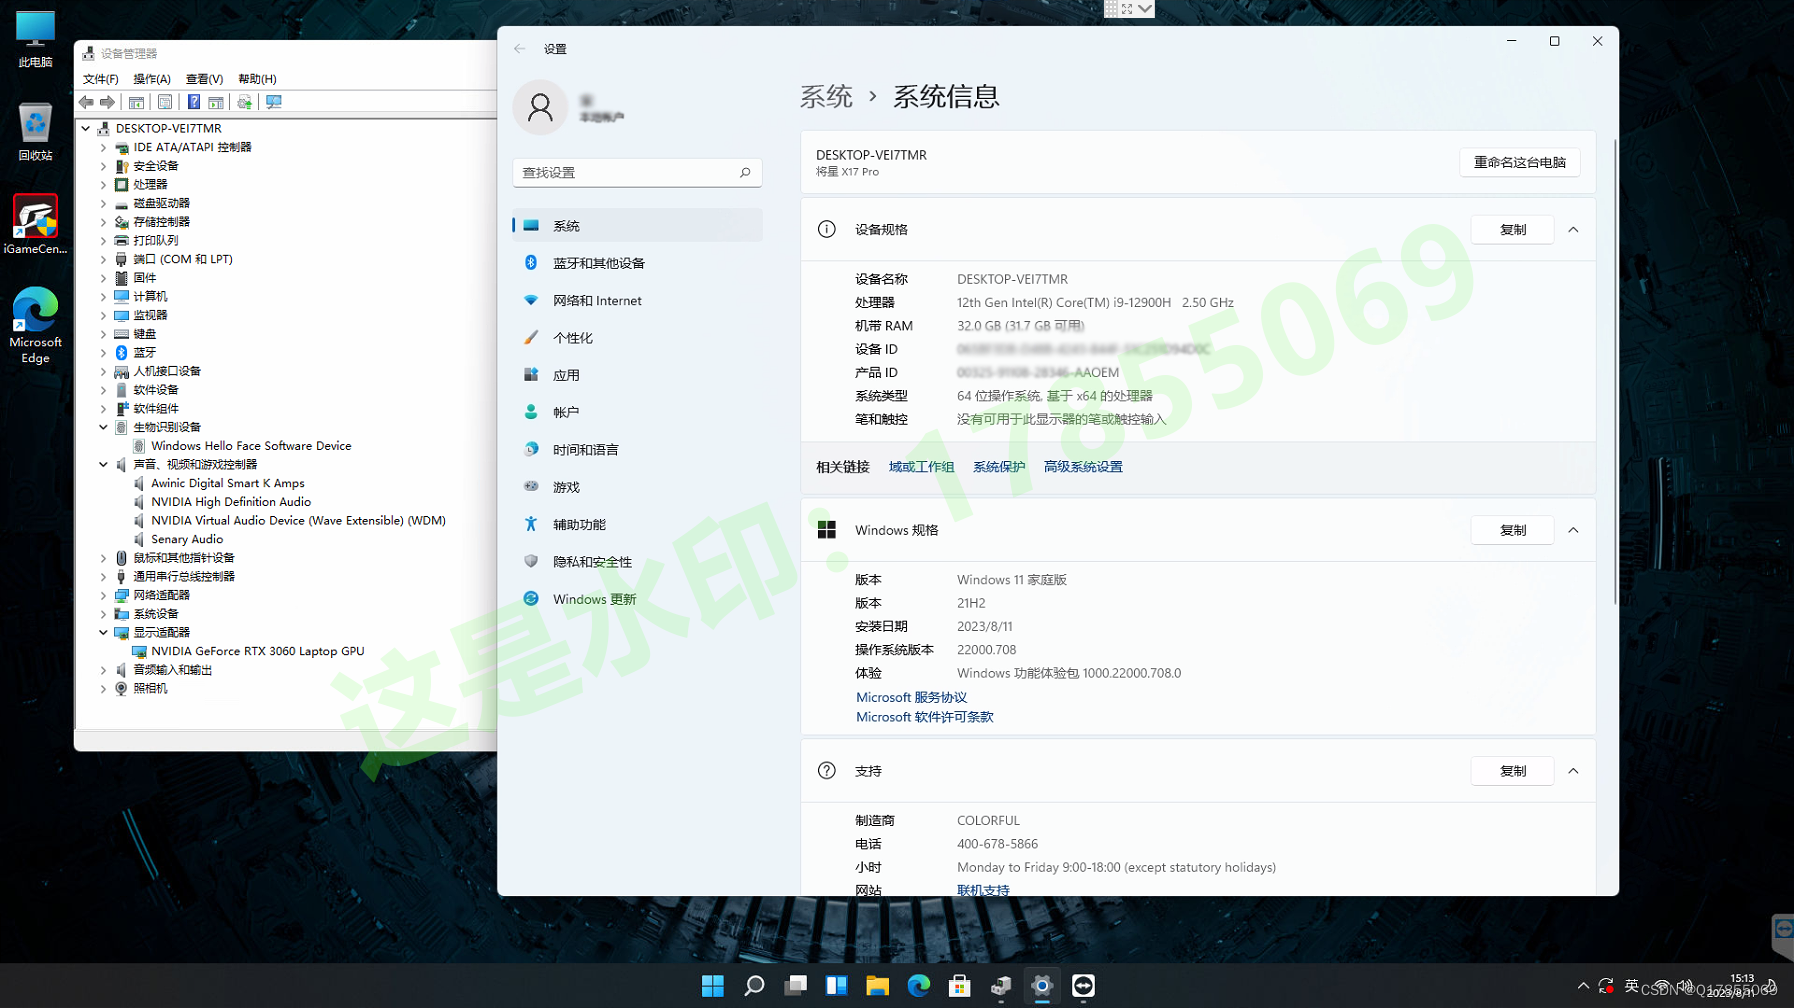Open Windows Start menu on taskbar

click(x=713, y=986)
